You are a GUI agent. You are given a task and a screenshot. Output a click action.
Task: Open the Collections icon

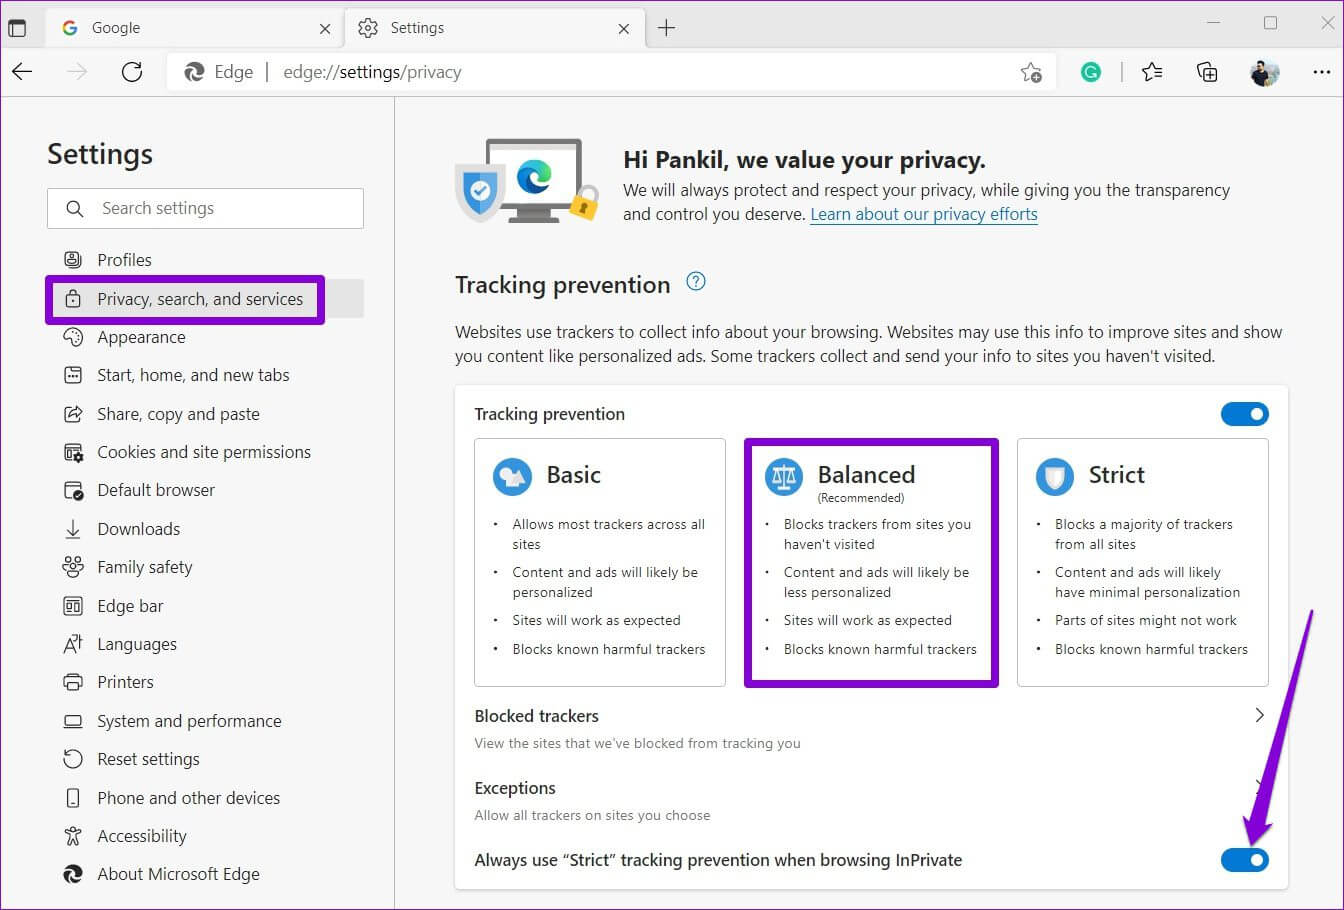click(1207, 72)
